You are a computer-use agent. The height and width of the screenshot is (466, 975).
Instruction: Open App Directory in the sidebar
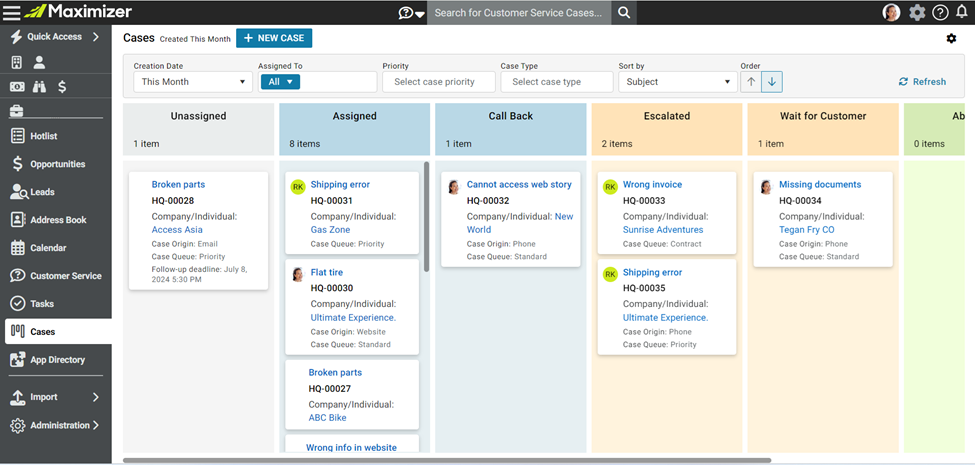(55, 360)
